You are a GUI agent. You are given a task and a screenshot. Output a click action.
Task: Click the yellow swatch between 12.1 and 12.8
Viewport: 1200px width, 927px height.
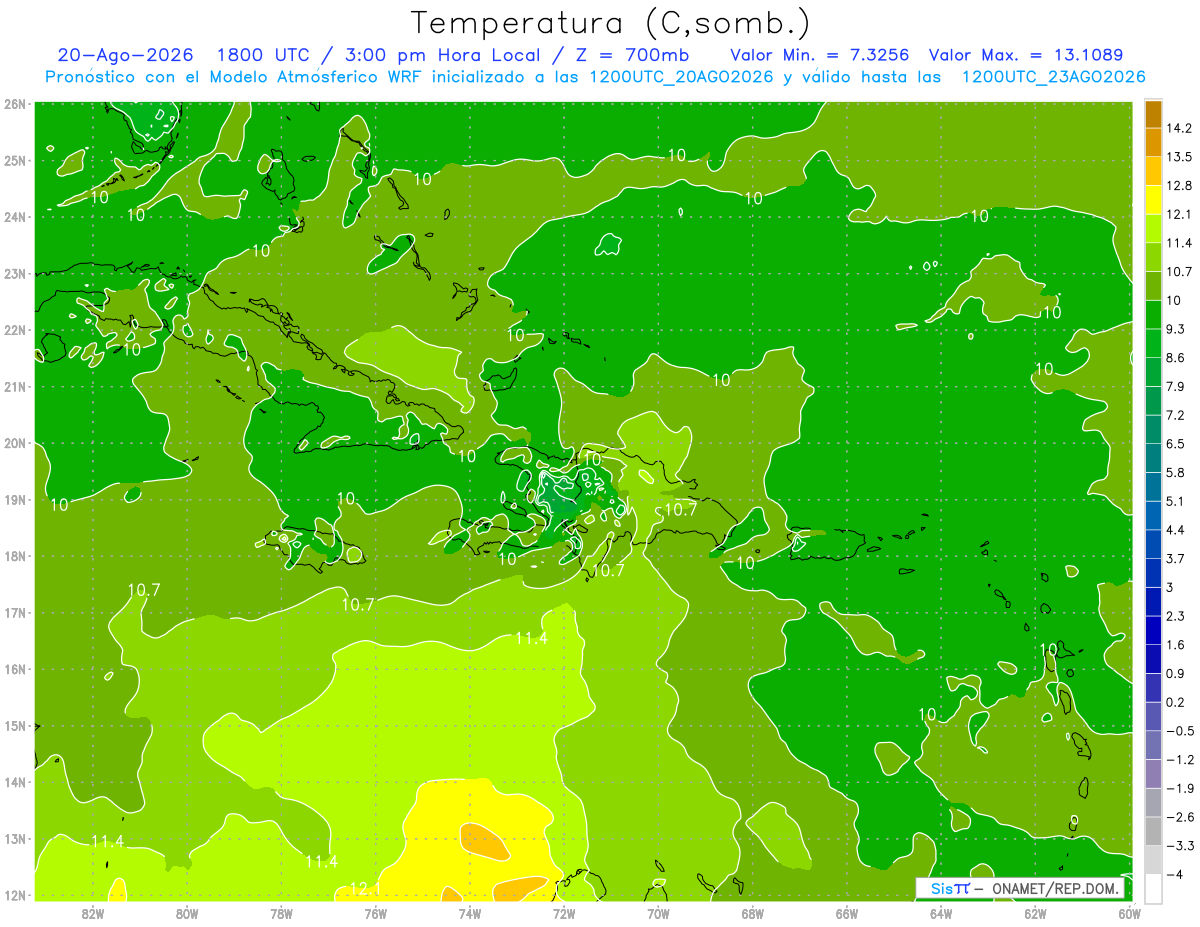1153,200
